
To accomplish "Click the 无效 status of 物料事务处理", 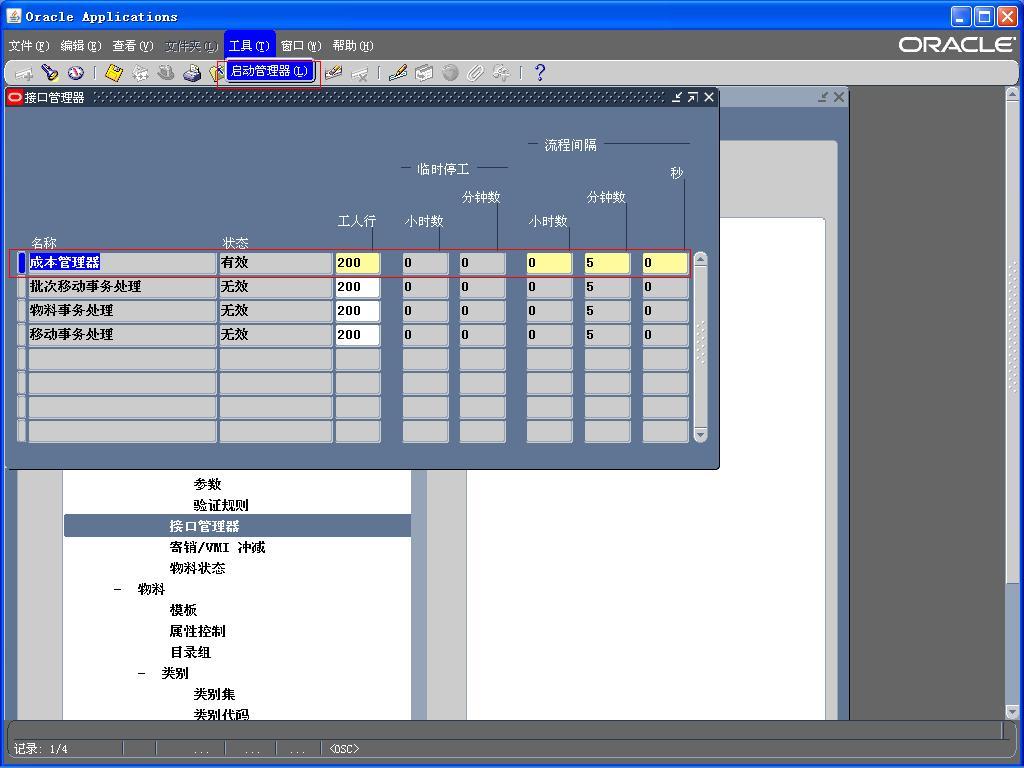I will [x=276, y=311].
